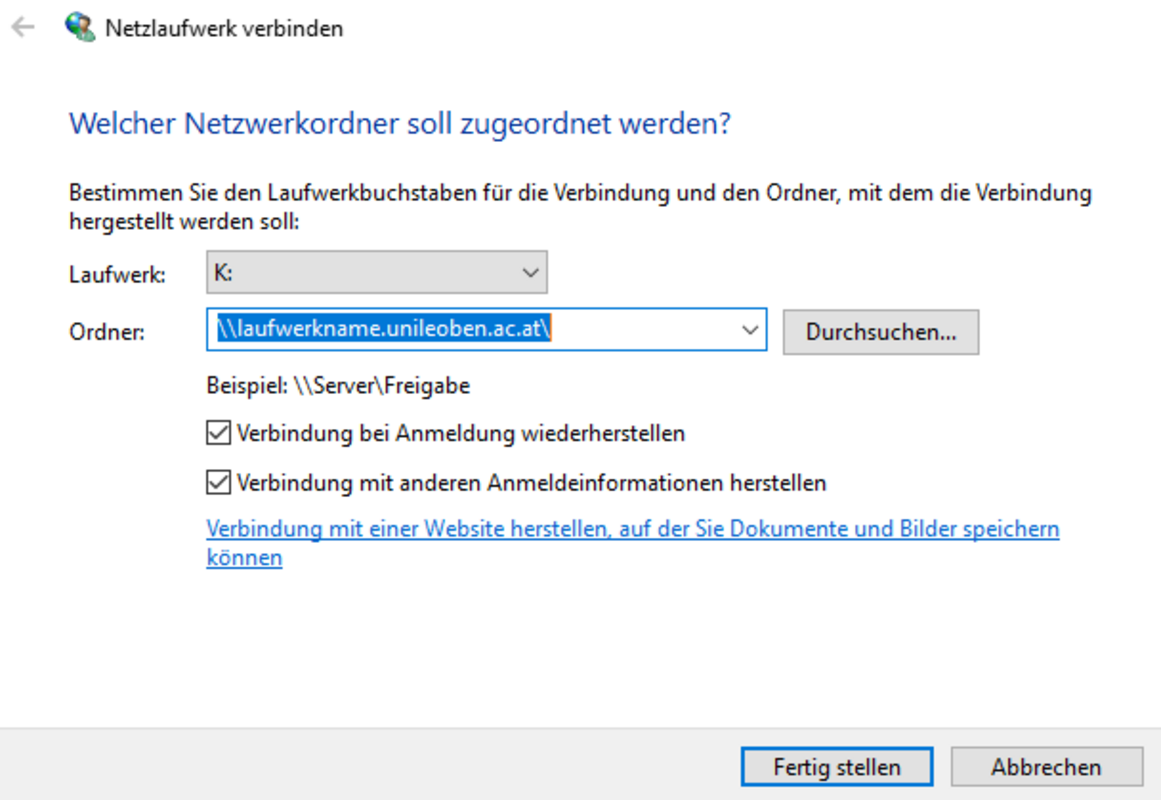Untick the reconnect-at-sign-in checkbox box
1161x800 pixels.
click(218, 434)
